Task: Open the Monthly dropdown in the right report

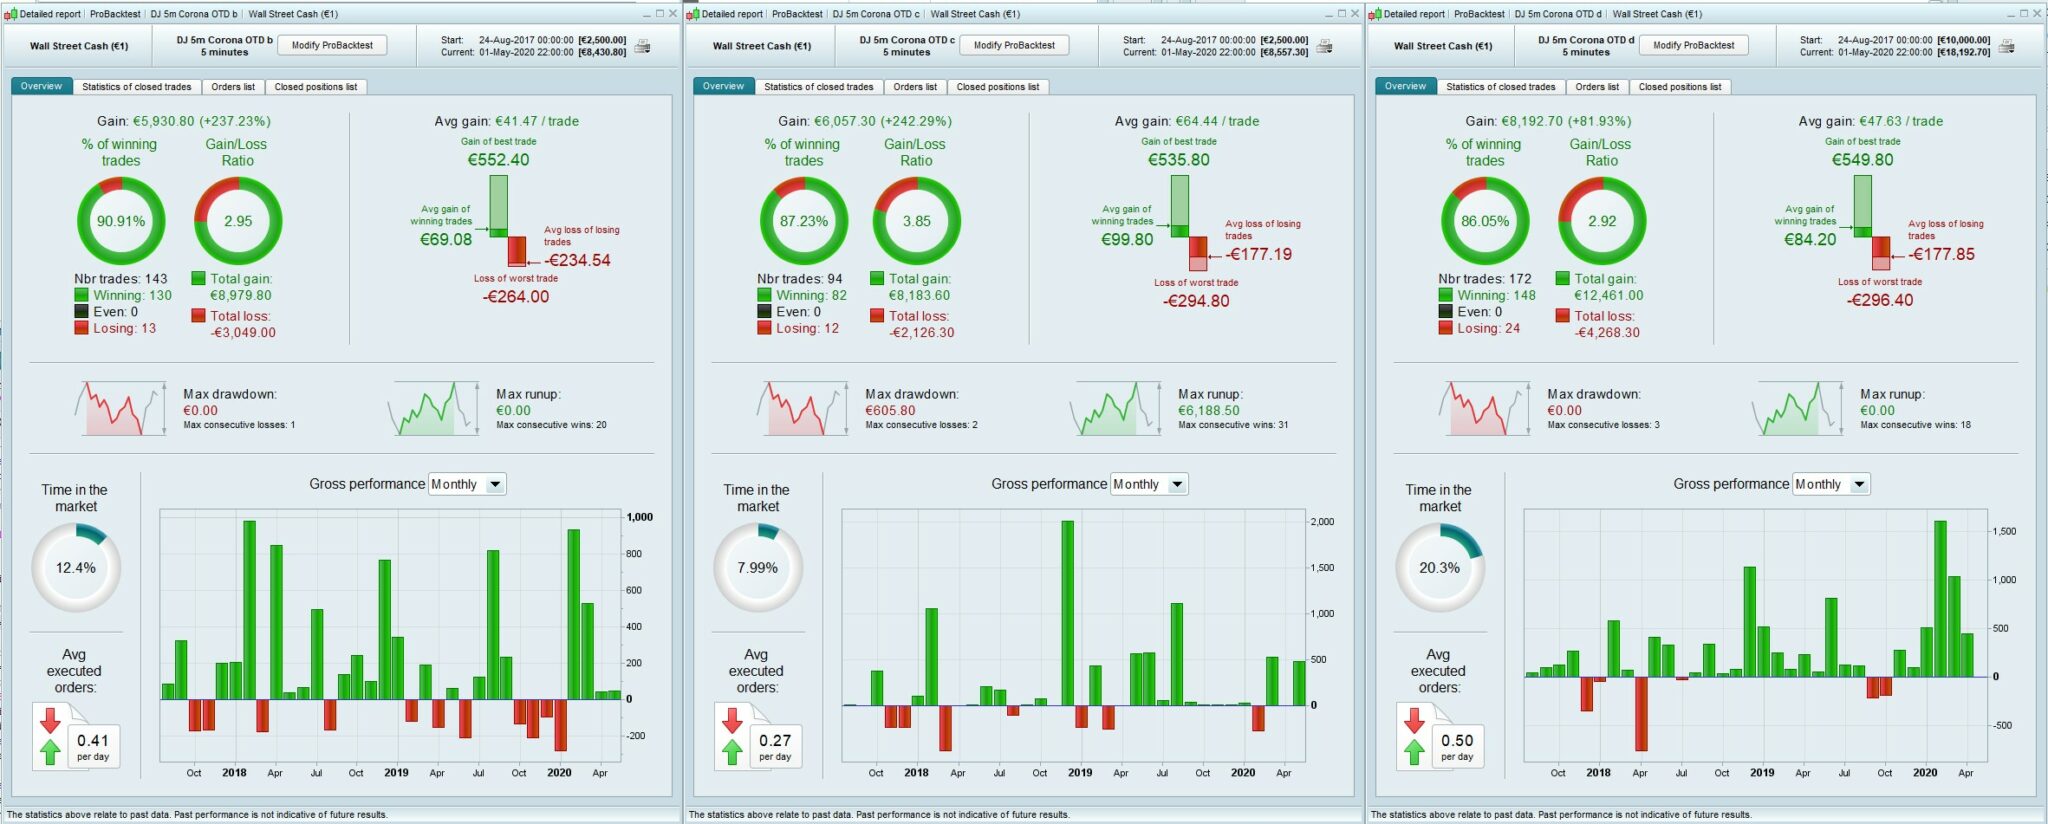Action: tap(1831, 484)
